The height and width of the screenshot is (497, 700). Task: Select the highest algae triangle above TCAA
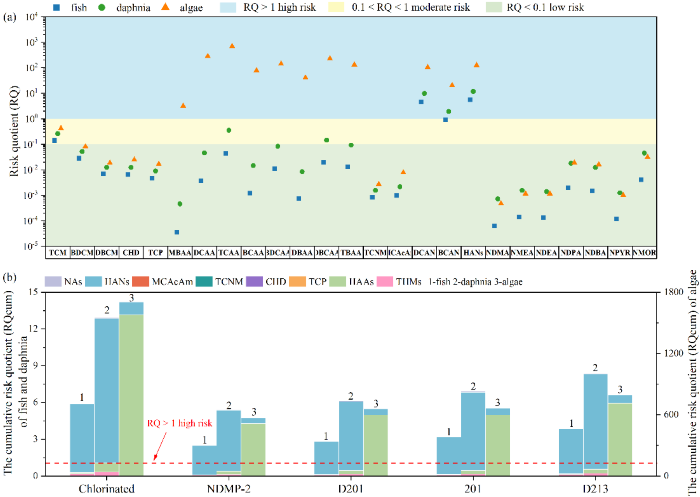click(x=232, y=46)
